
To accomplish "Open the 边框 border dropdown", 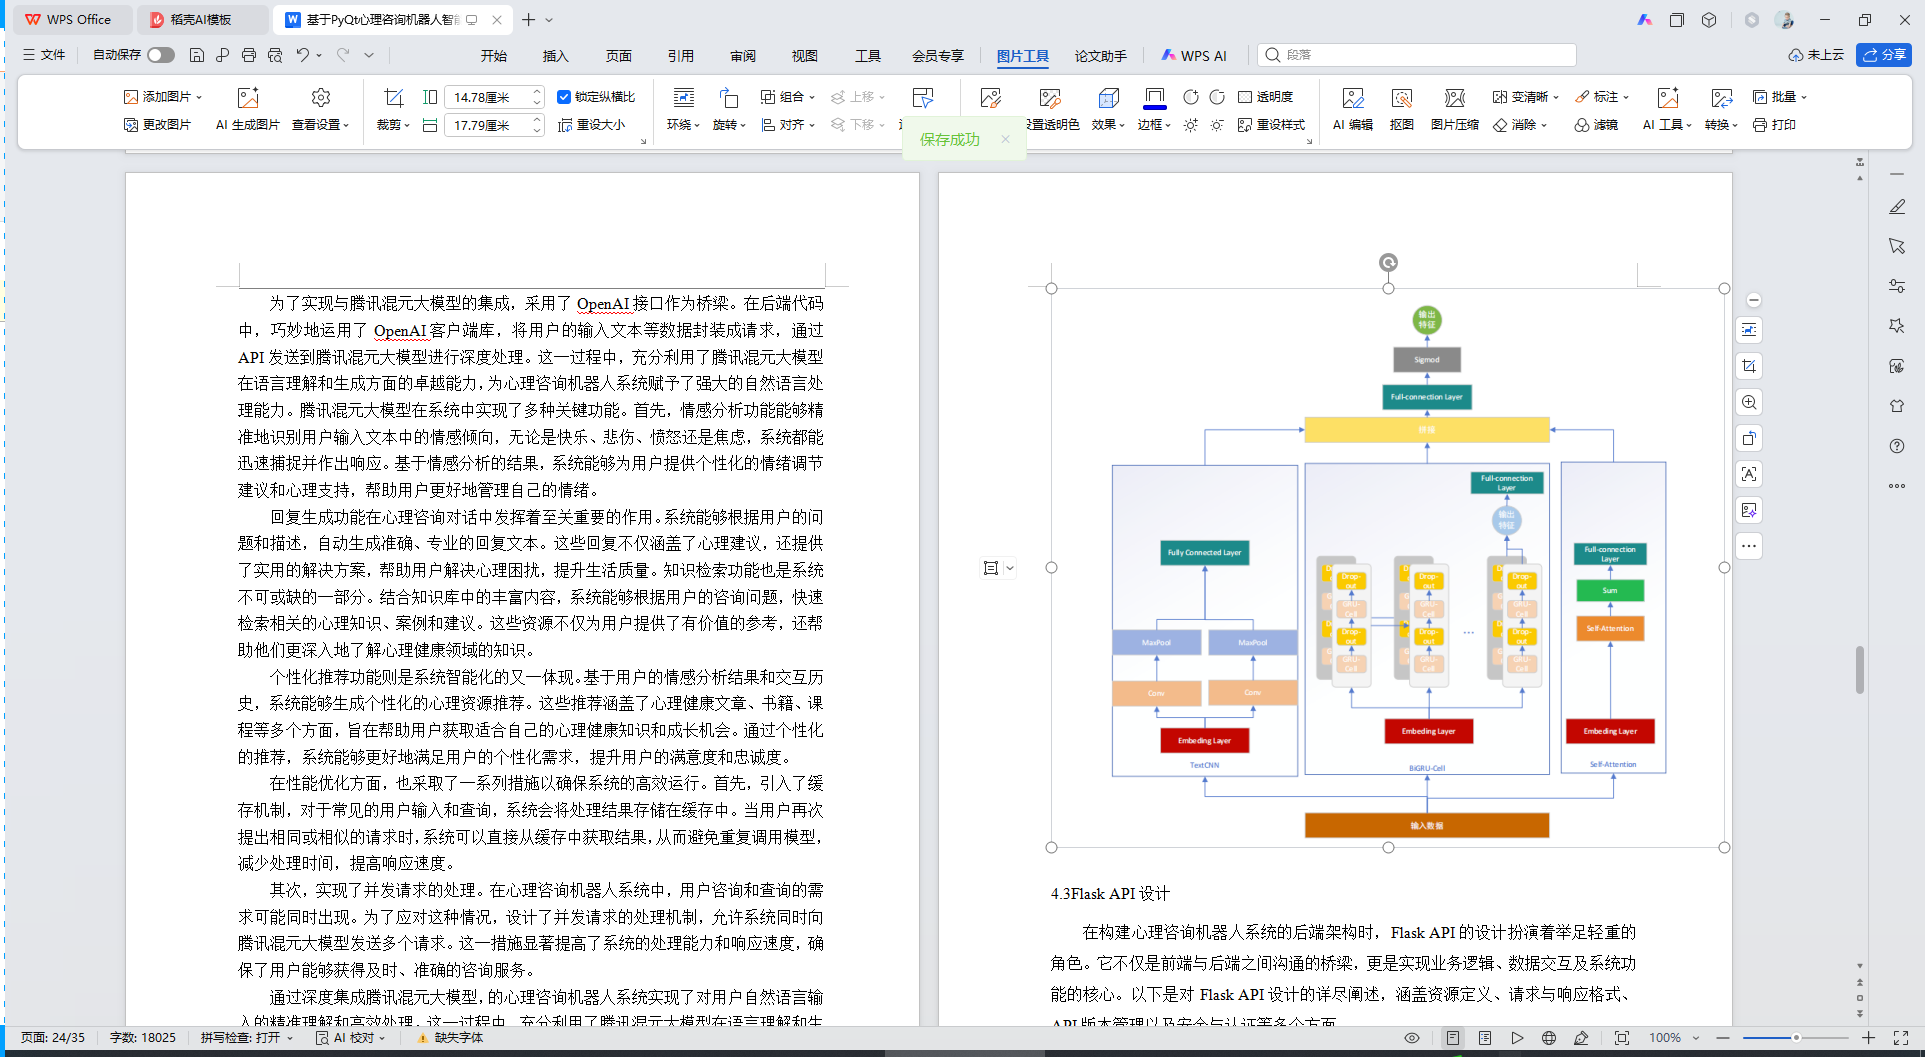I will coord(1154,125).
